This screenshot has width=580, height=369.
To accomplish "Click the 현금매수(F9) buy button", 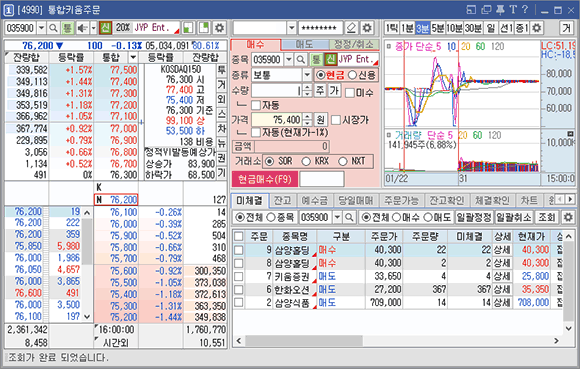I will coord(265,179).
